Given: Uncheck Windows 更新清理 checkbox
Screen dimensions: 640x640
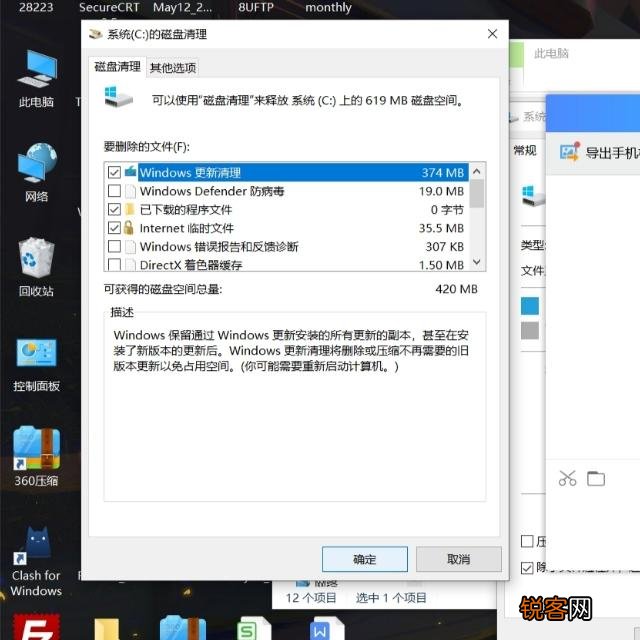Looking at the screenshot, I should (x=114, y=172).
